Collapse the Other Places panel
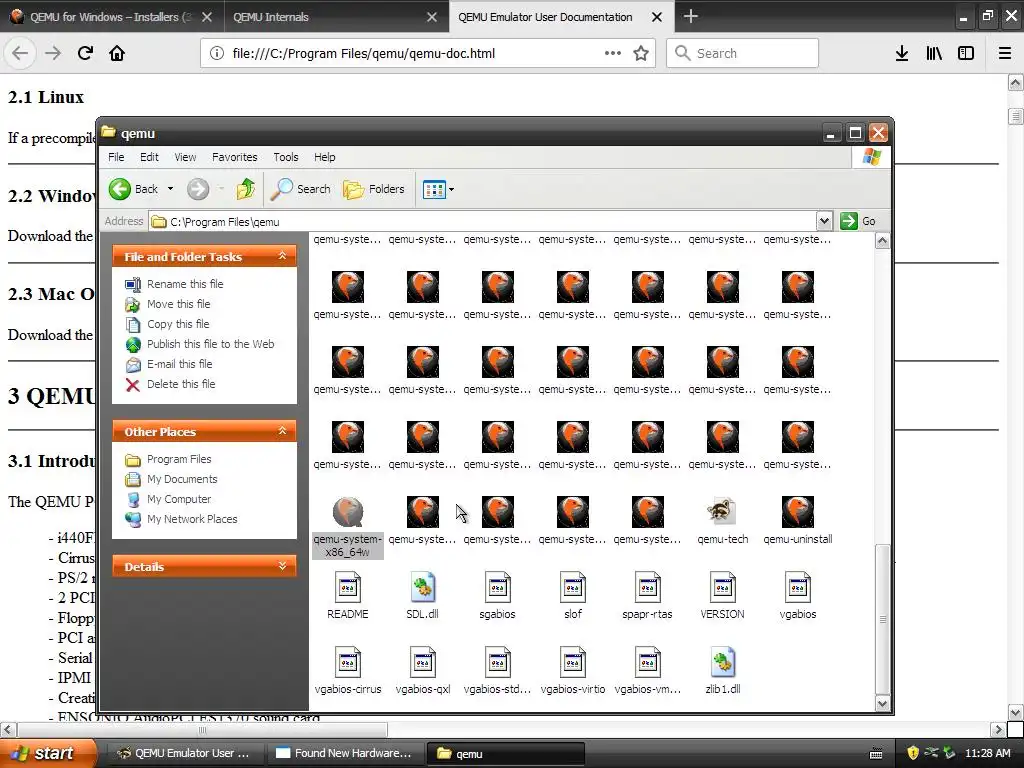 (x=282, y=431)
